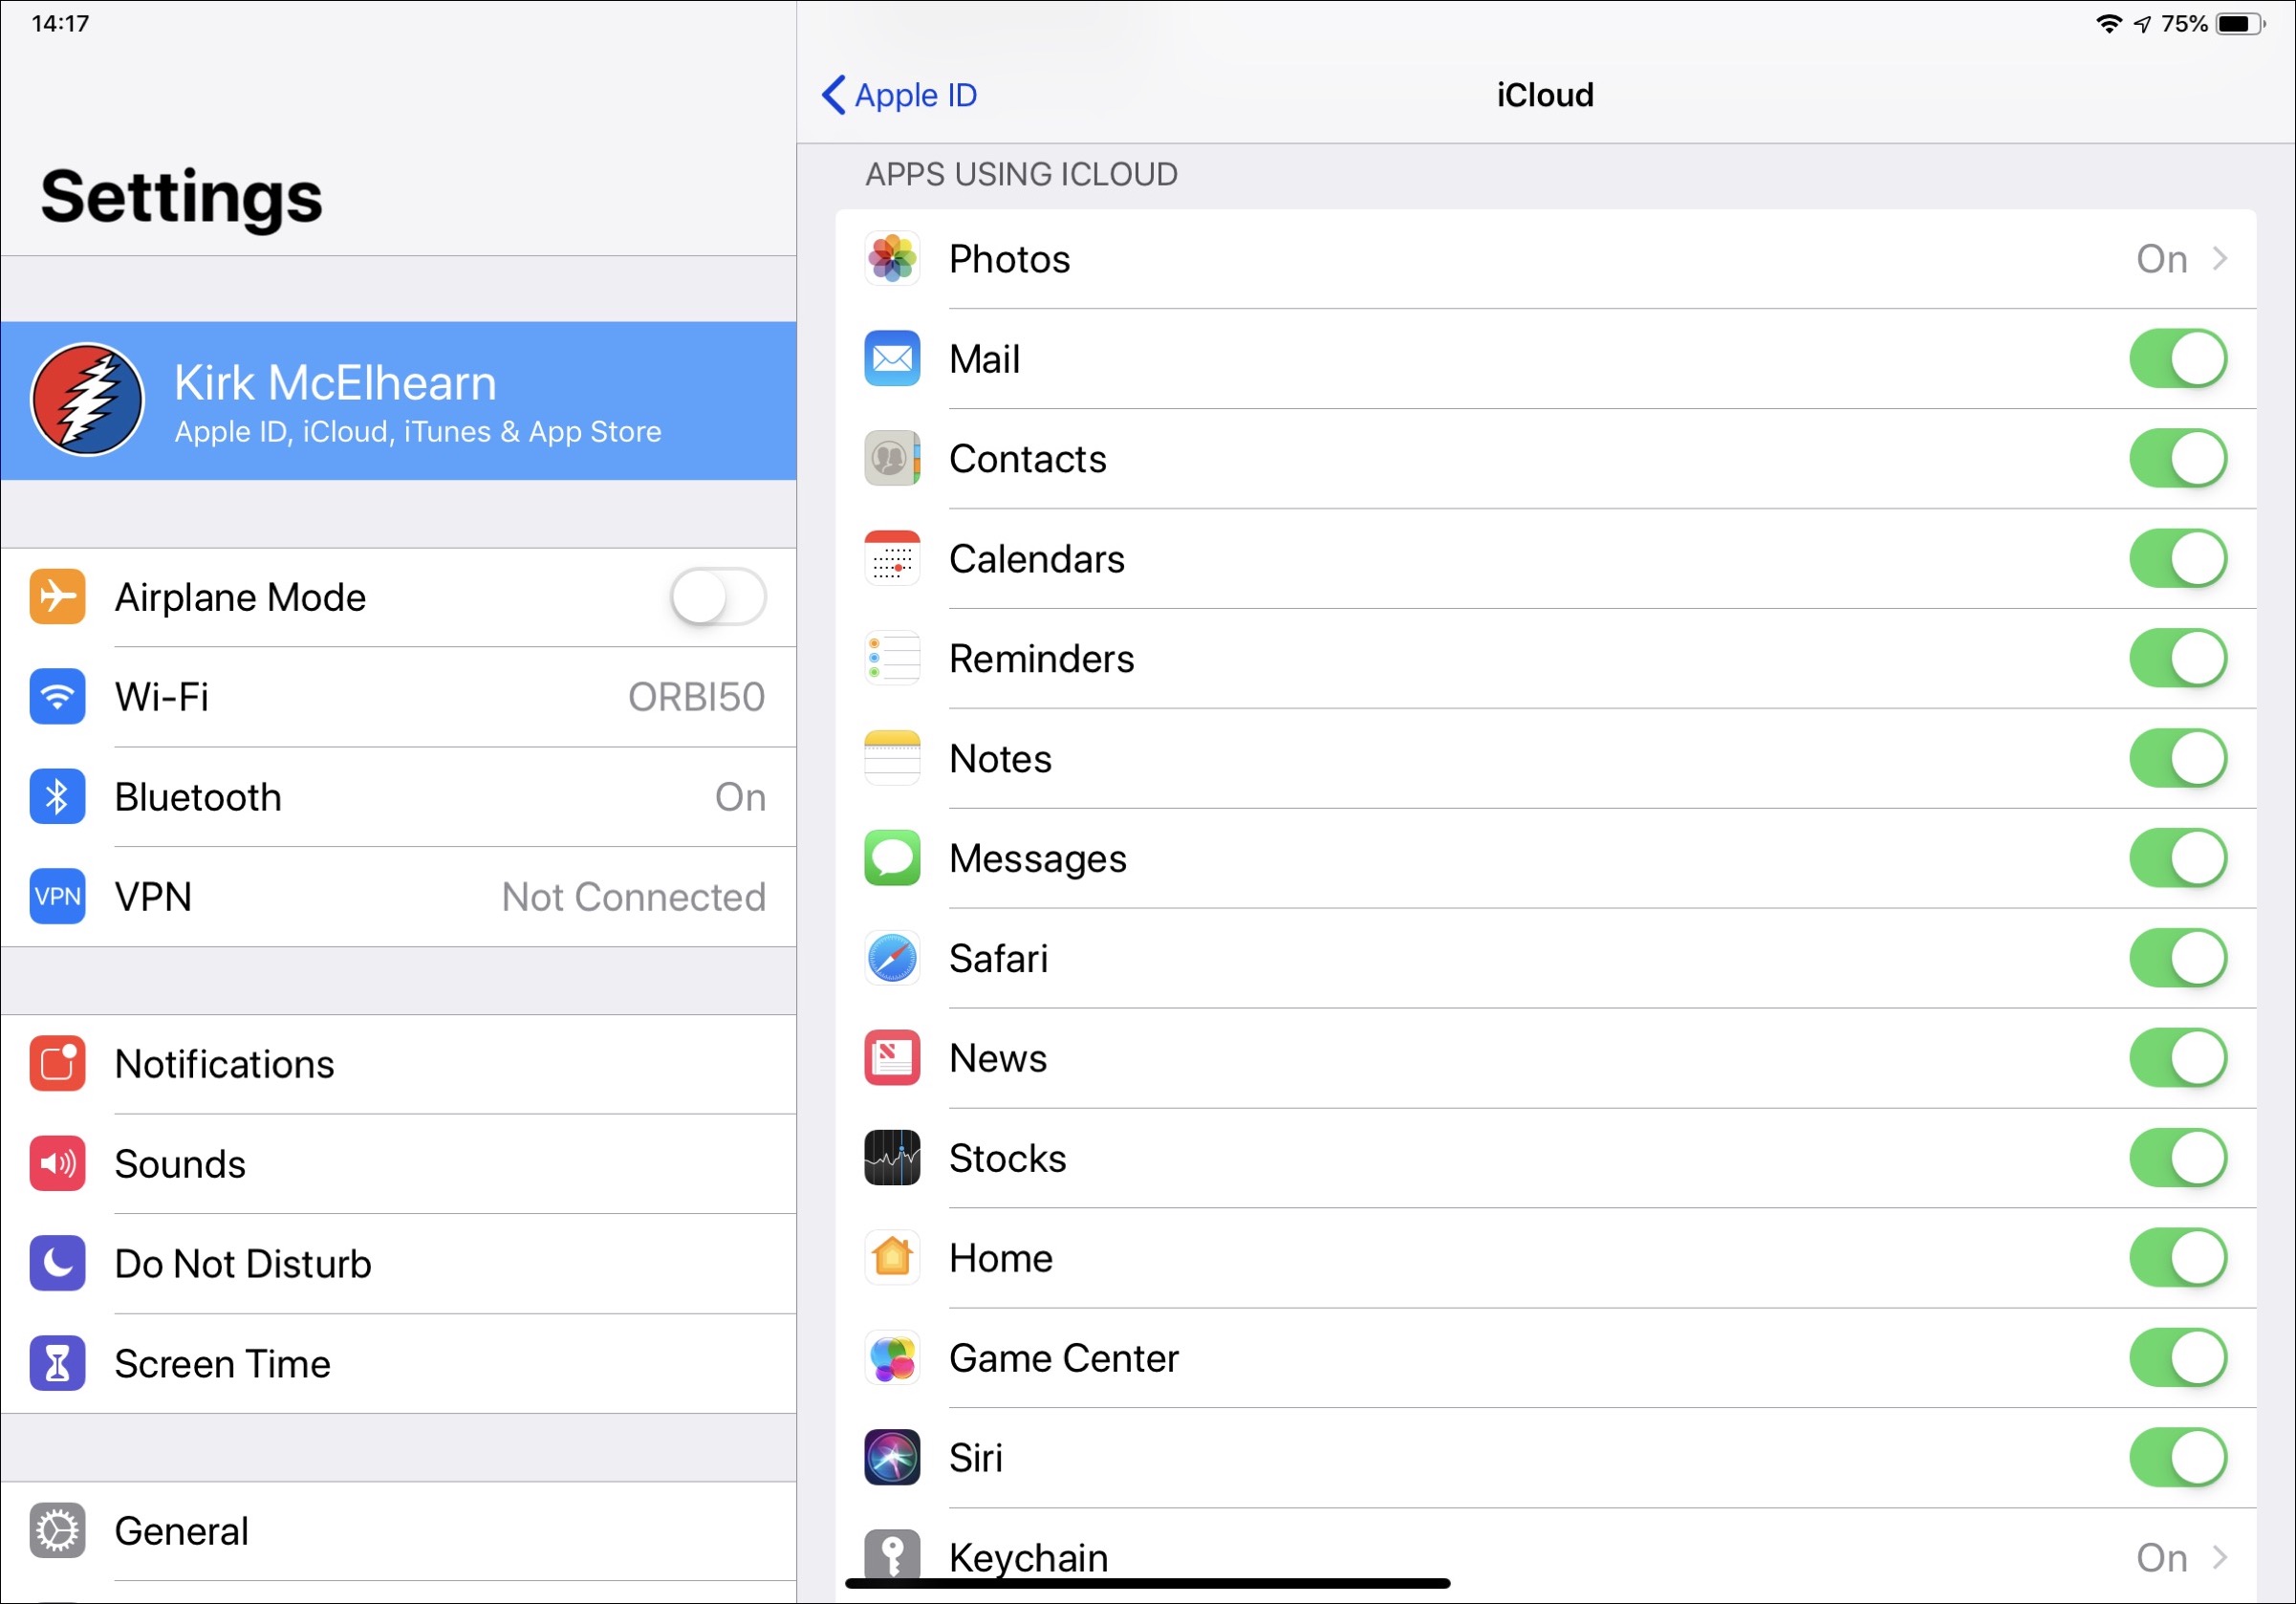2296x1604 pixels.
Task: Open Photos settings chevron
Action: point(2220,259)
